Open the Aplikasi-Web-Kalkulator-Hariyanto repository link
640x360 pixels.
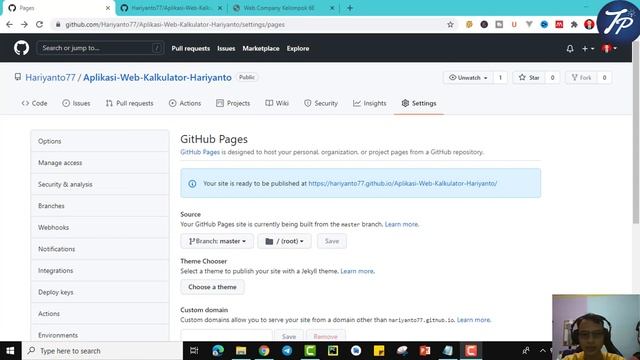point(157,78)
